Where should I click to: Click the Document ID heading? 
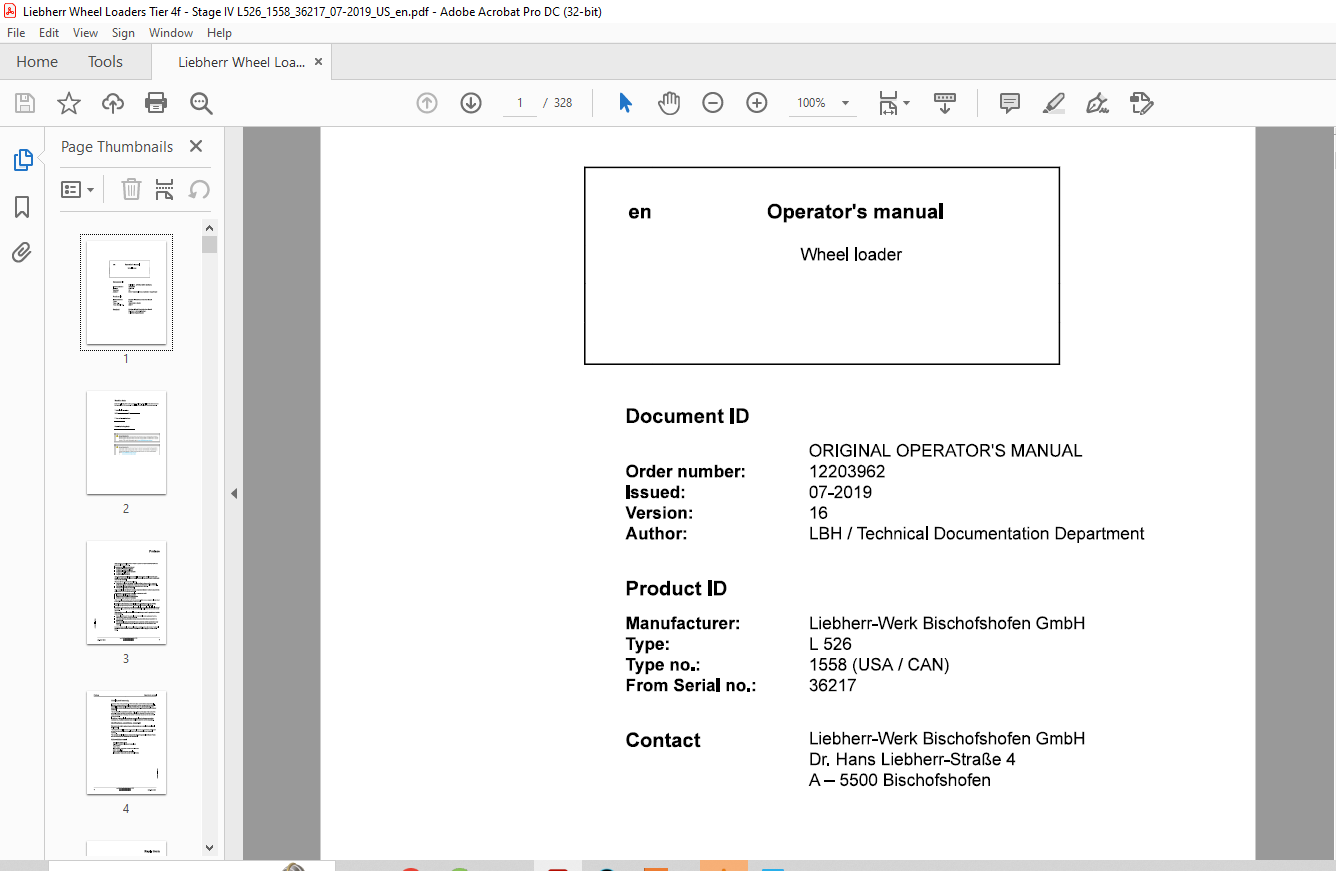(687, 416)
